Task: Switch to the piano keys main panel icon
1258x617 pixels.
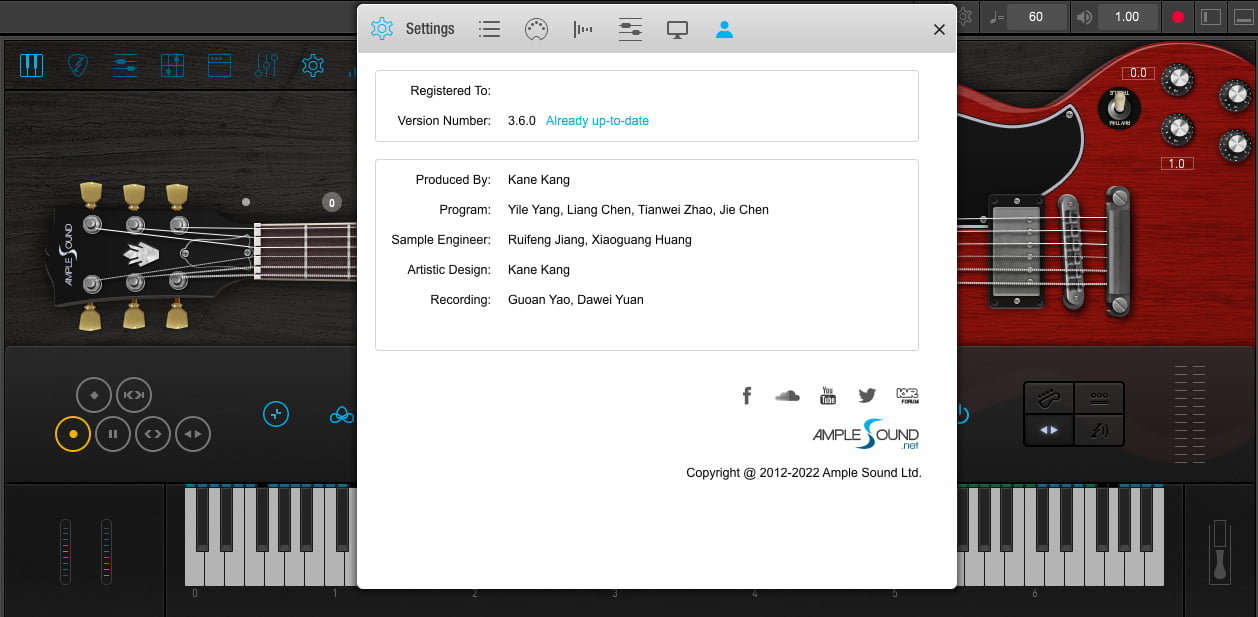Action: pyautogui.click(x=32, y=66)
